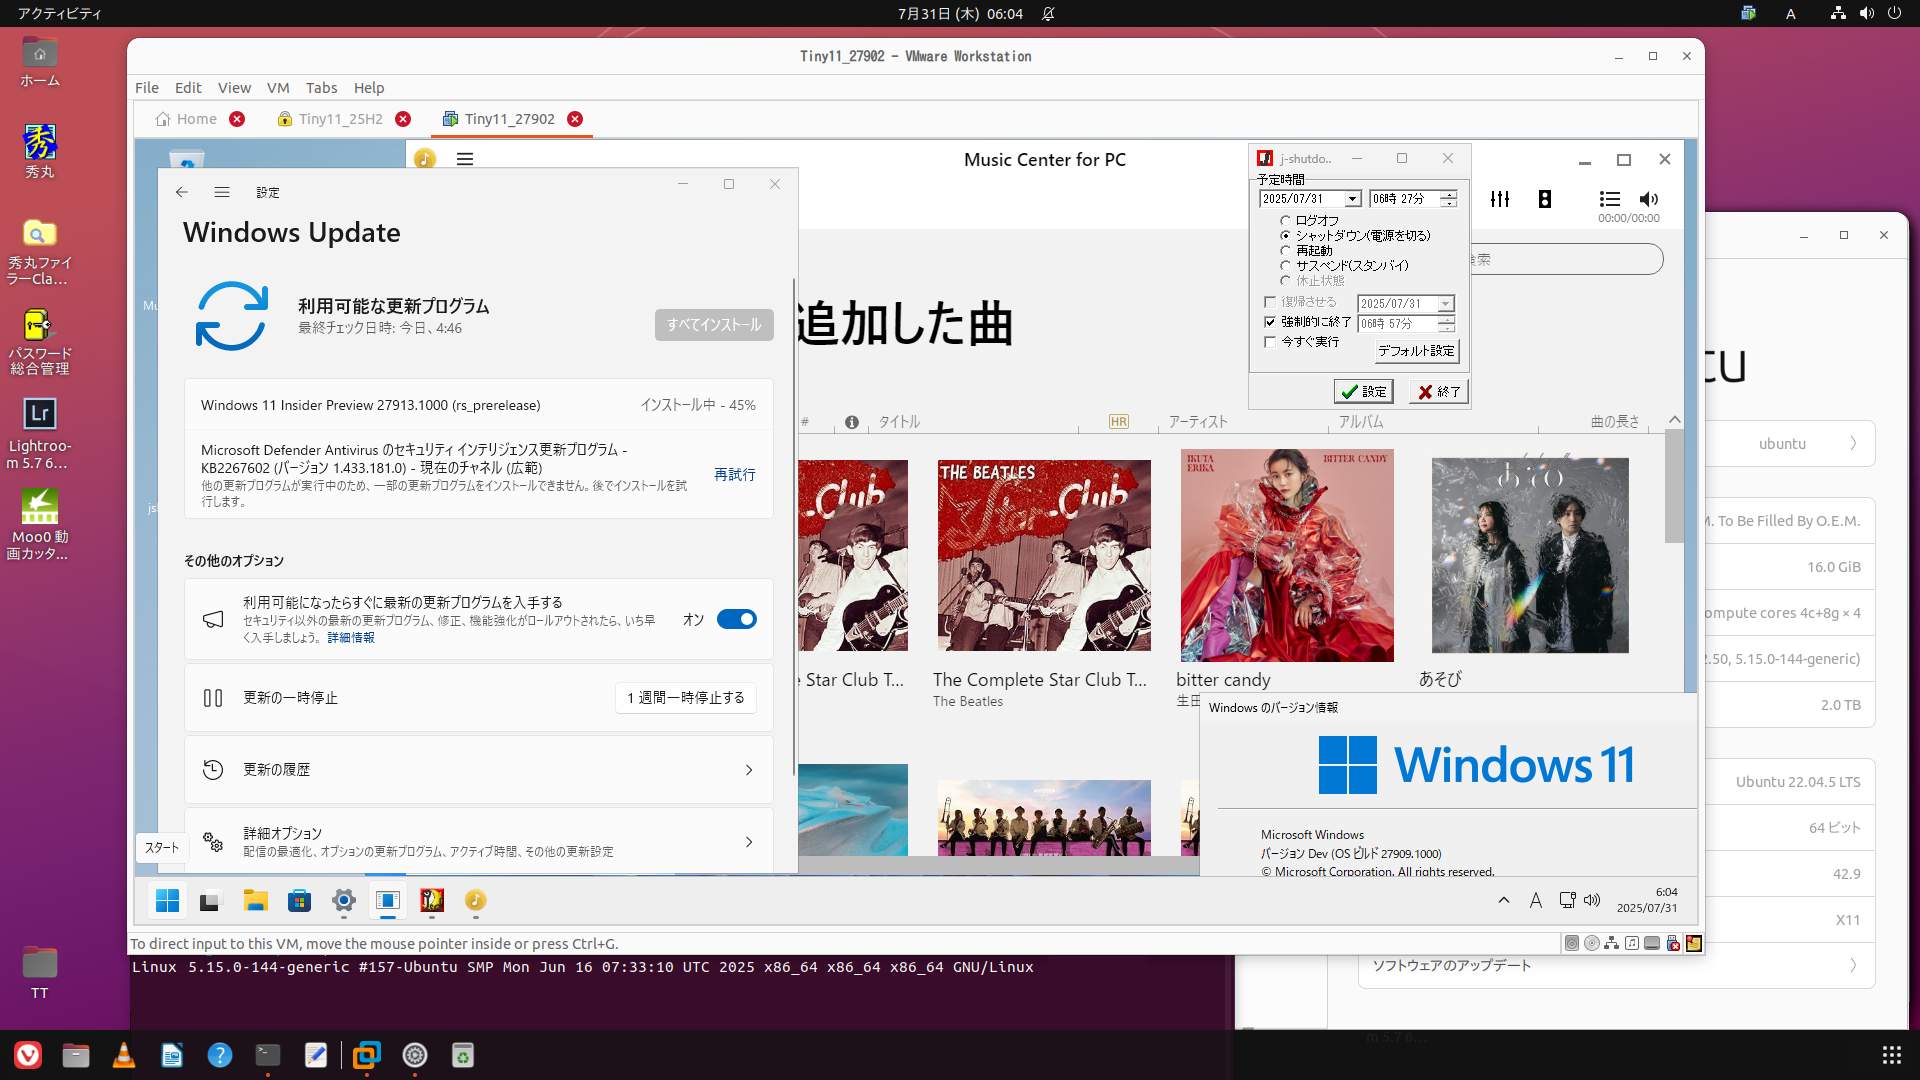Click the Settings window vertical scrollbar
Image resolution: width=1920 pixels, height=1080 pixels.
click(794, 526)
